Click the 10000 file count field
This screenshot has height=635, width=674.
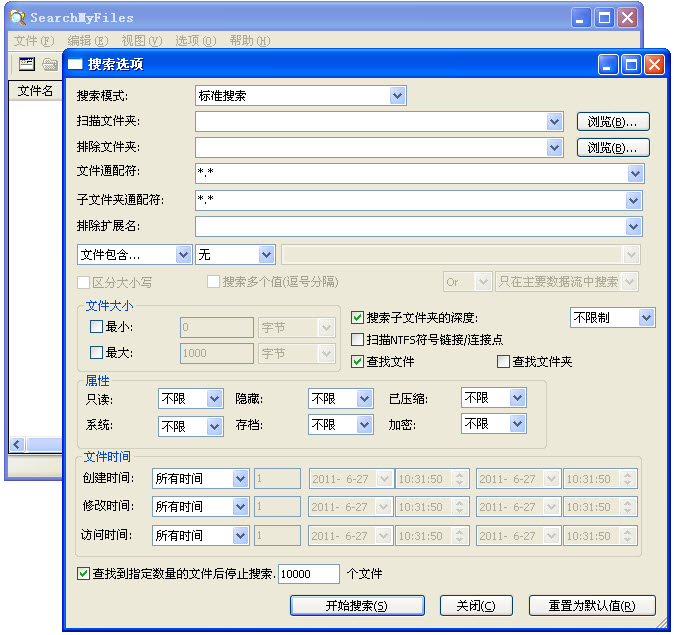(309, 574)
